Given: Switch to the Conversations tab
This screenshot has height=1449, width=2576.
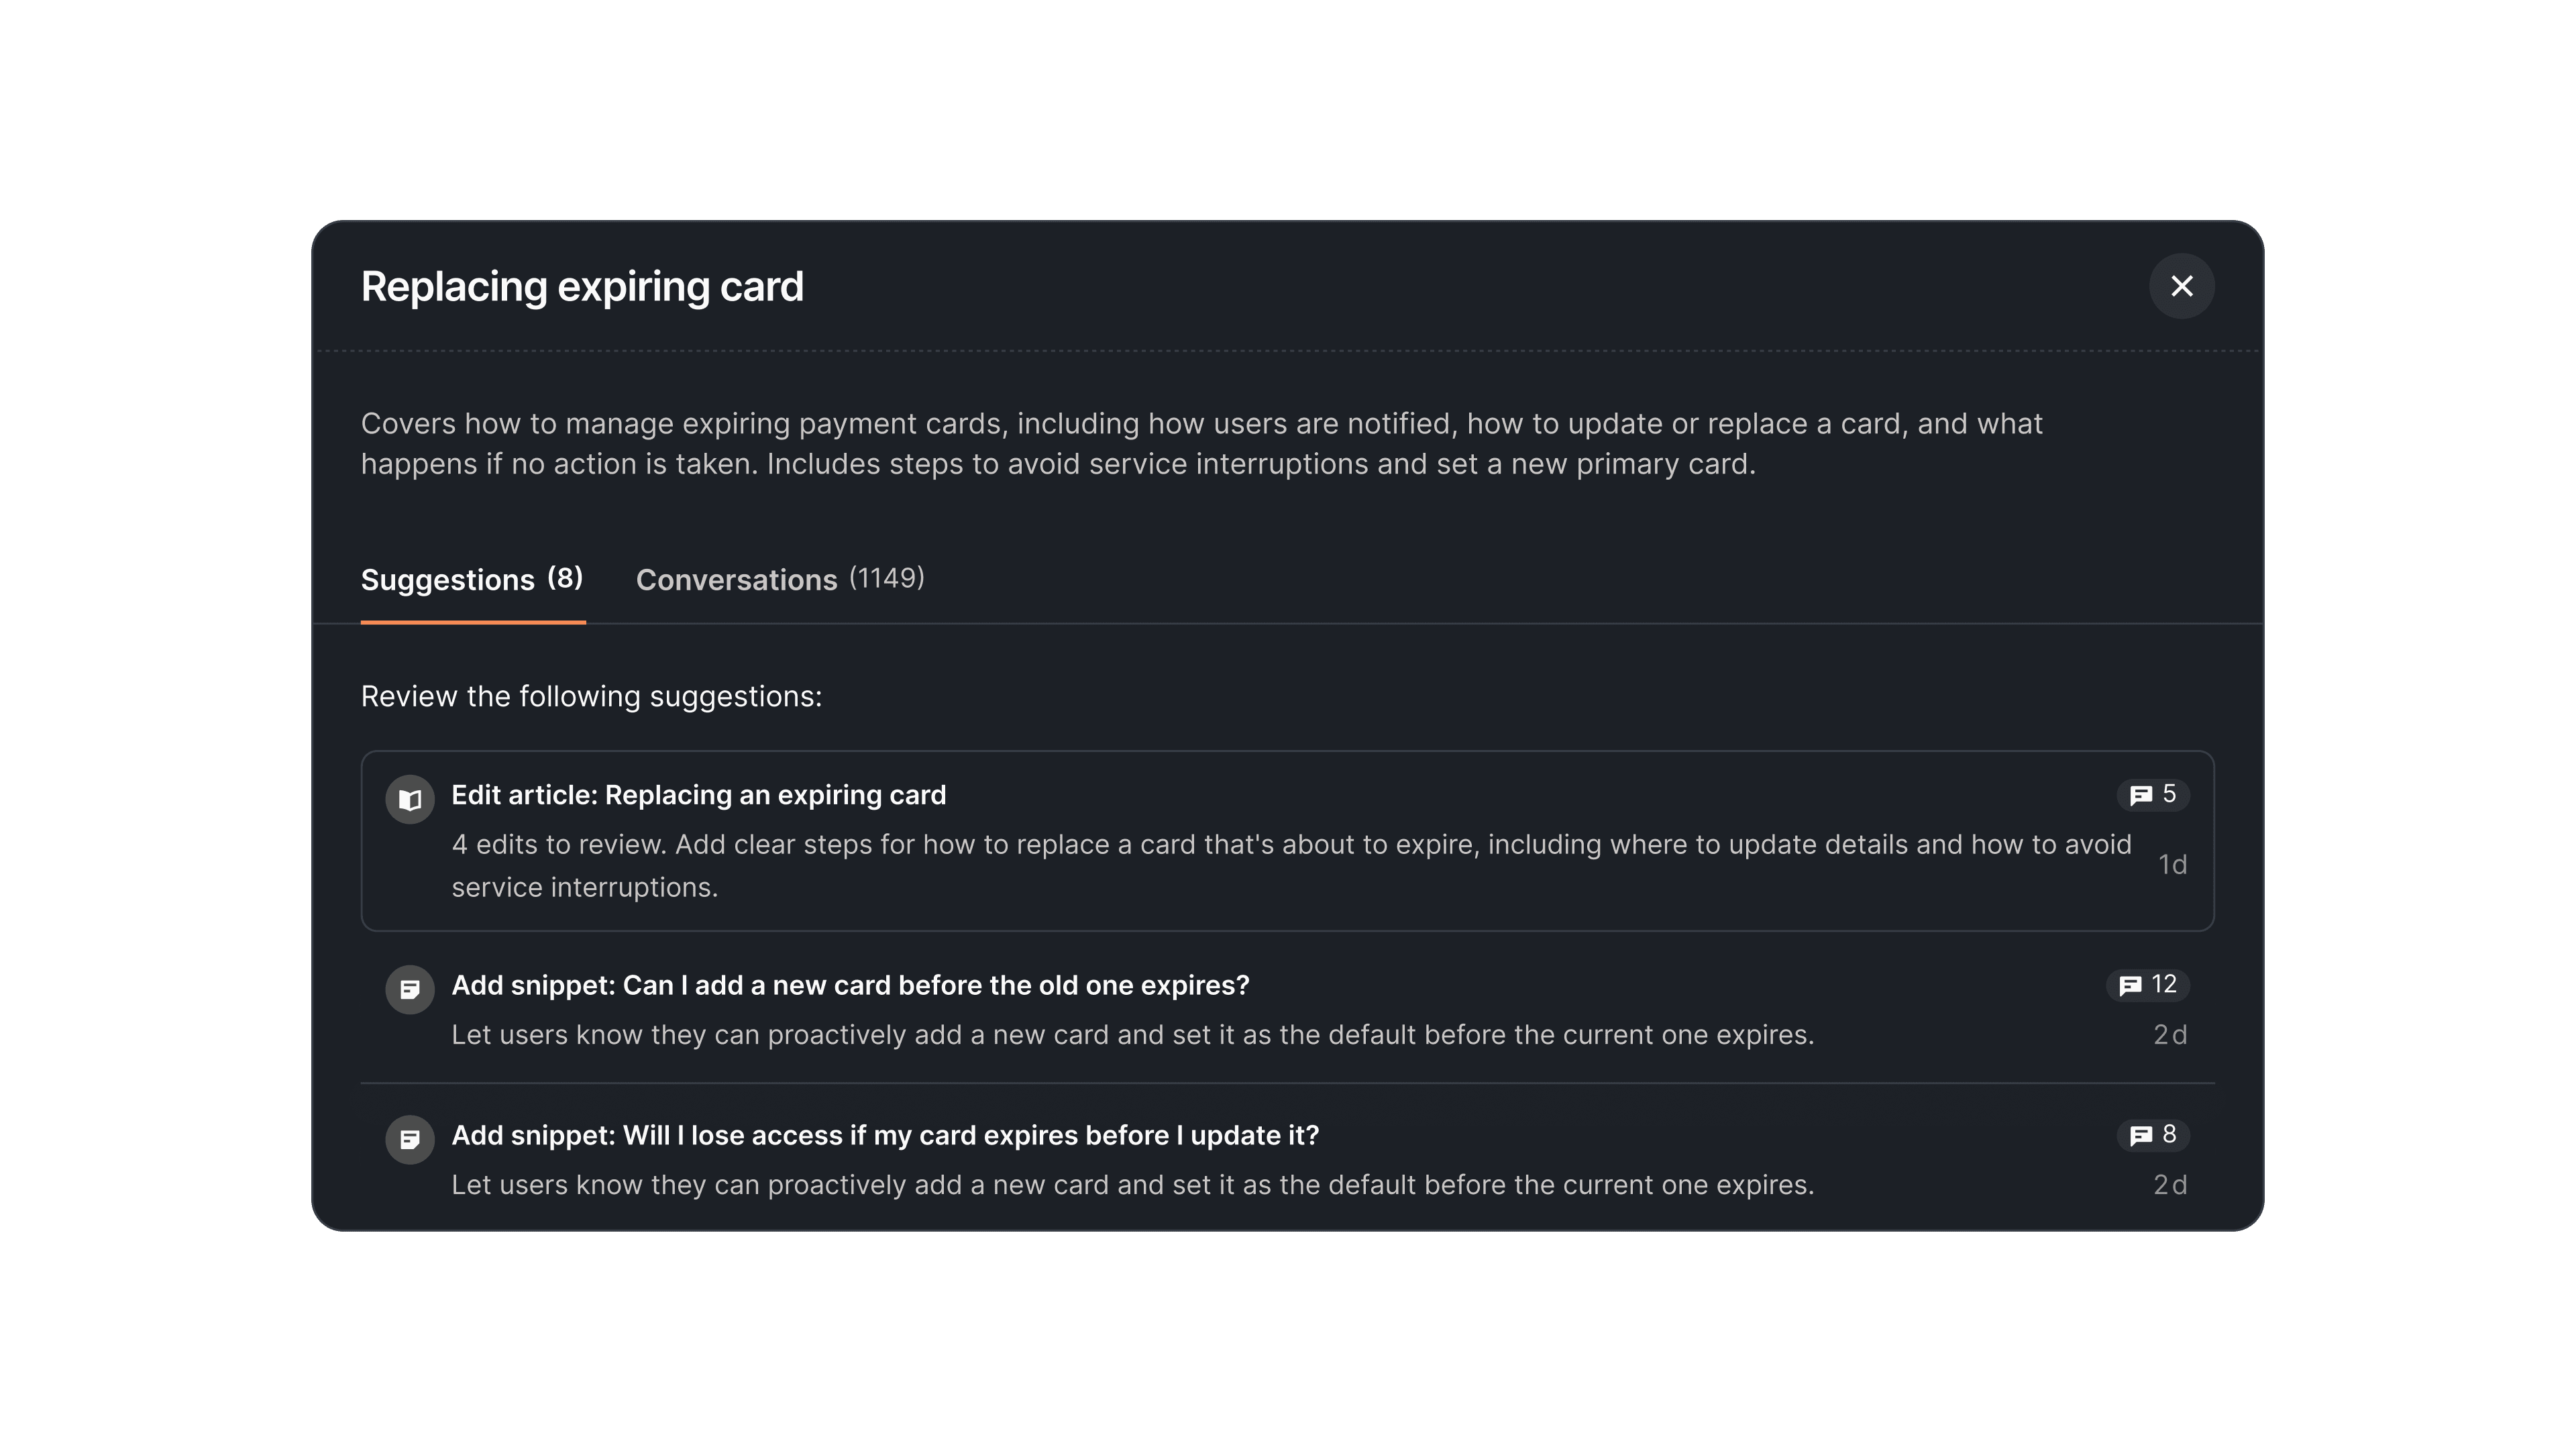Looking at the screenshot, I should tap(736, 580).
